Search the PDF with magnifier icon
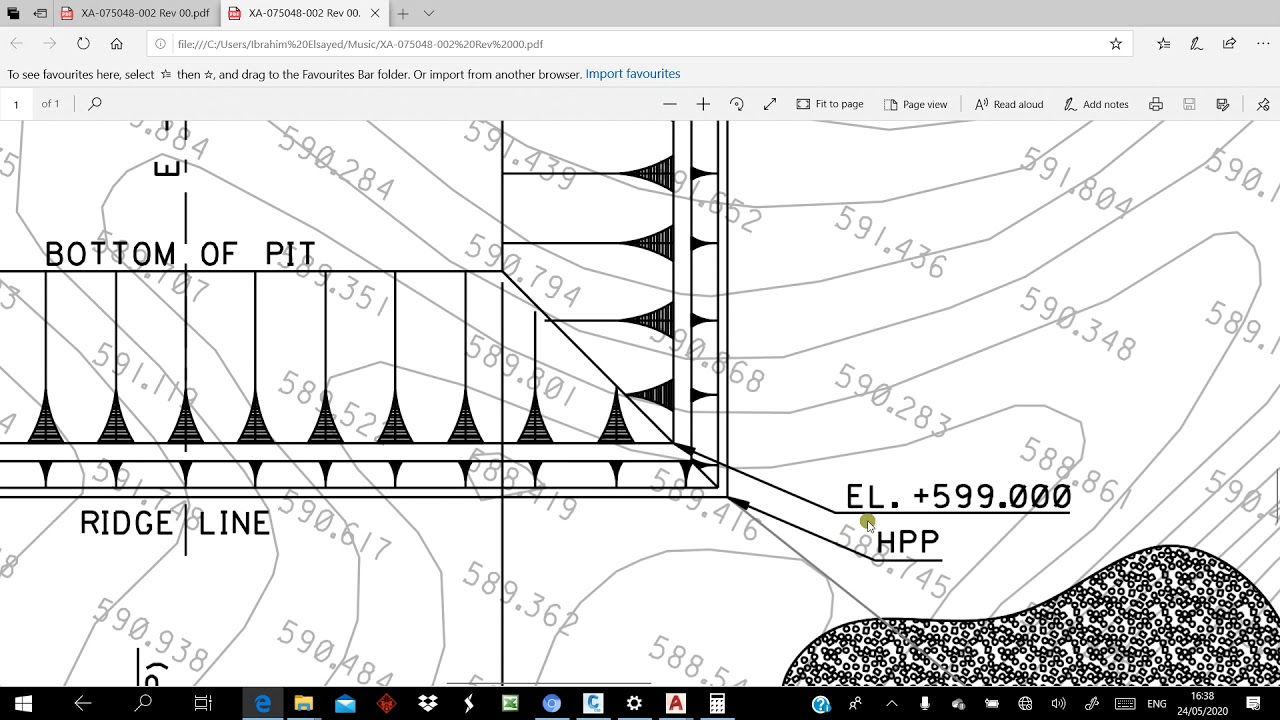Viewport: 1280px width, 720px height. click(95, 103)
